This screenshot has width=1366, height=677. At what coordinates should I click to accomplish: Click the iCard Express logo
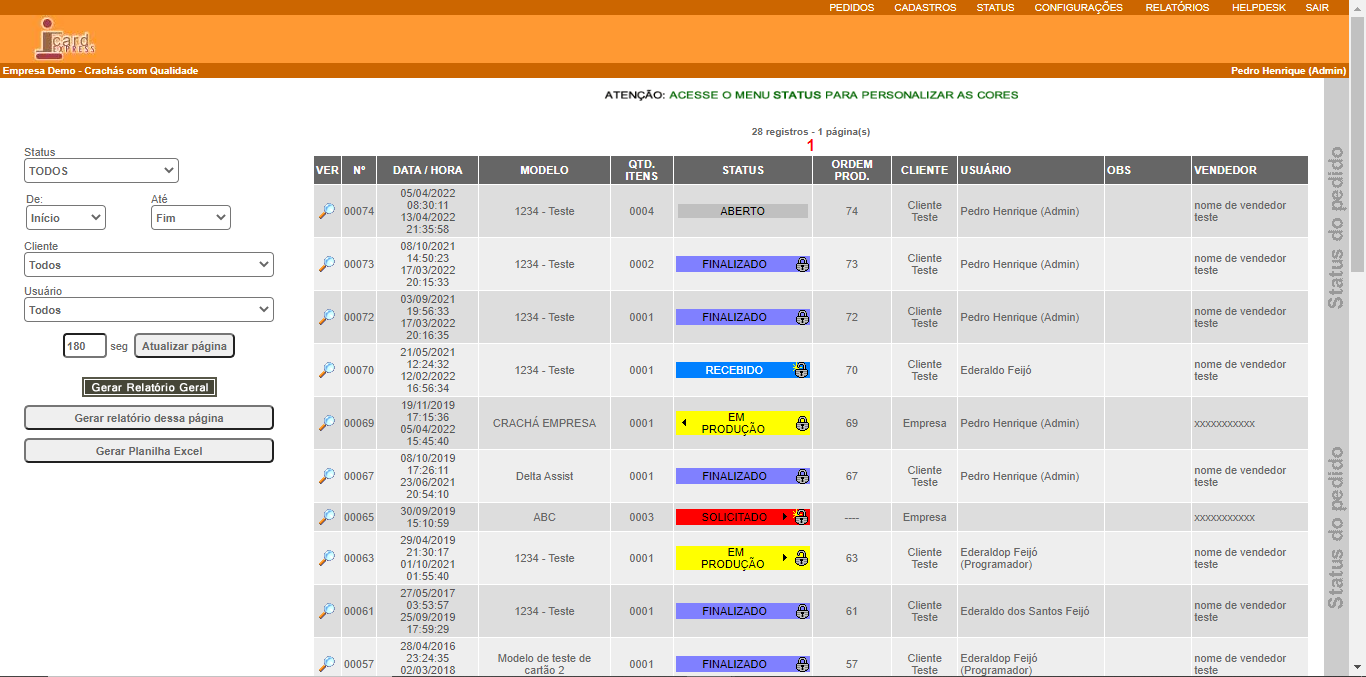pos(66,39)
